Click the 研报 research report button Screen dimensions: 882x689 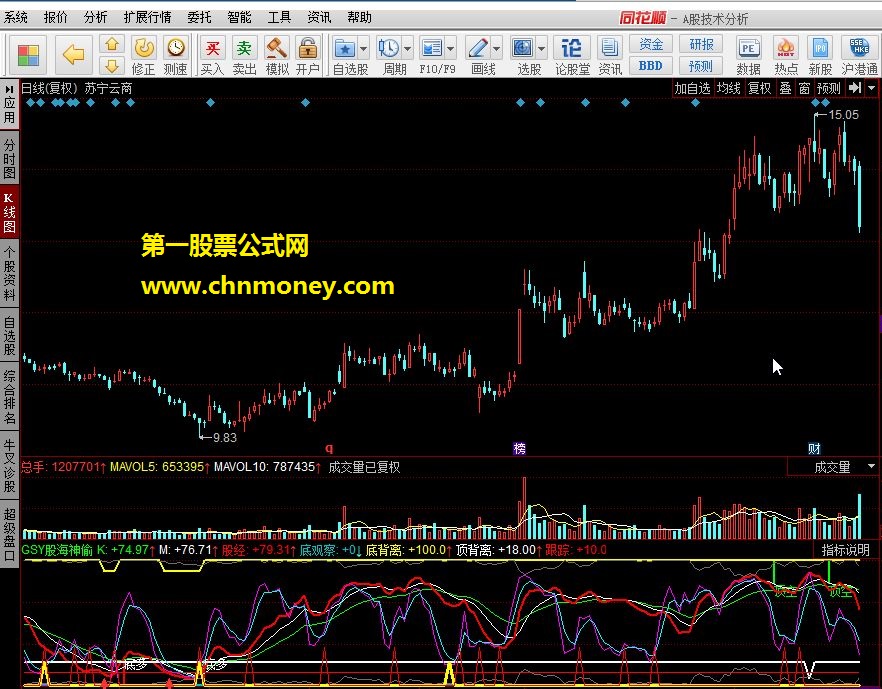tap(701, 44)
